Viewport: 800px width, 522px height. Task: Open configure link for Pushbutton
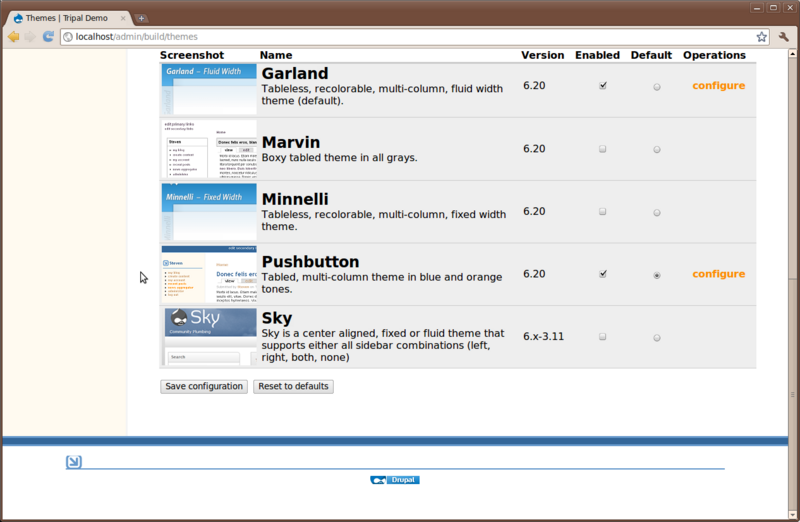(x=718, y=274)
